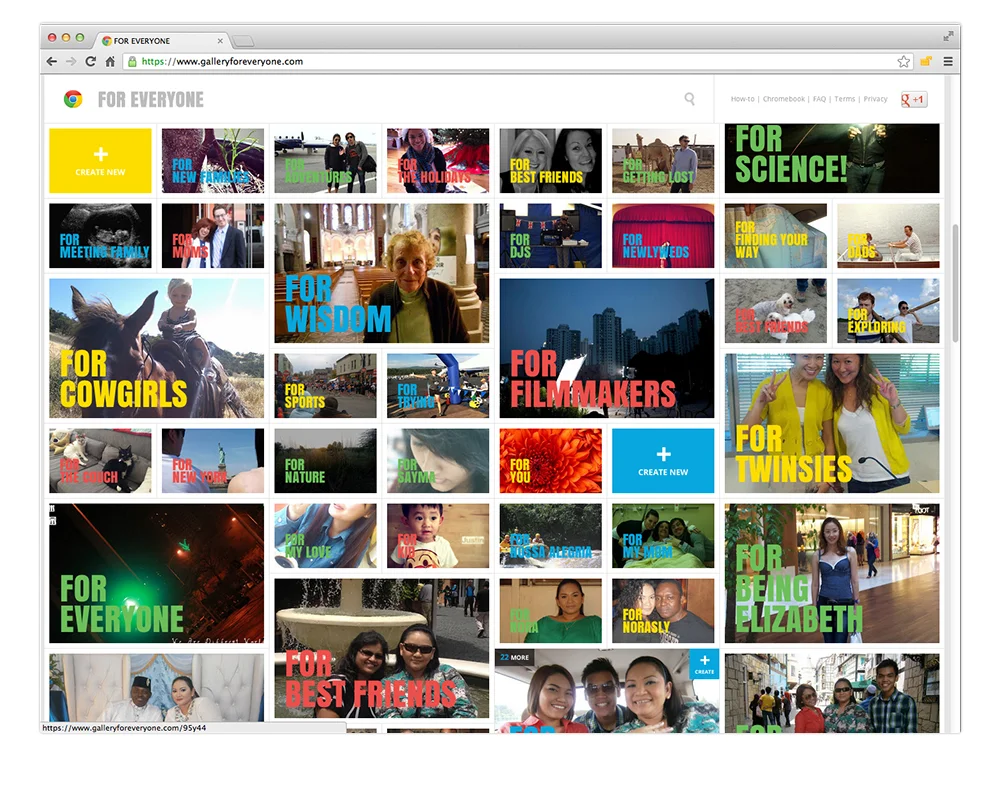This screenshot has height=789, width=1000.
Task: Go back using the browser back arrow
Action: pyautogui.click(x=52, y=62)
